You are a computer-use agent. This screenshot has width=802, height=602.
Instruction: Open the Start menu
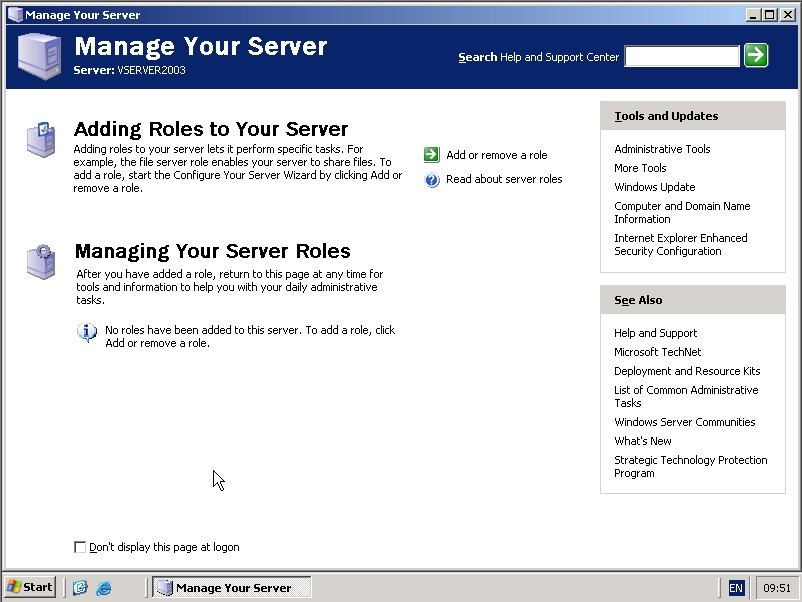click(x=30, y=587)
